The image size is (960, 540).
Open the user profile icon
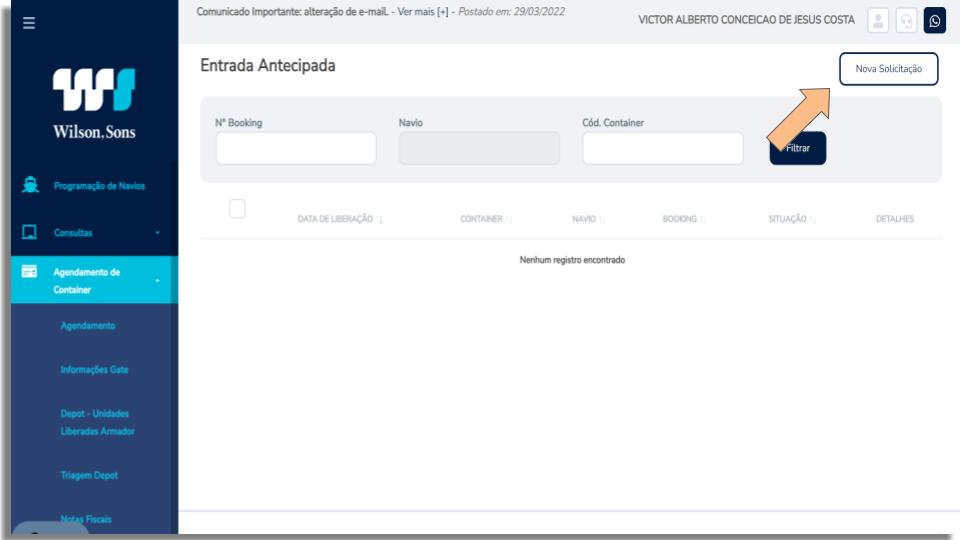[x=878, y=20]
